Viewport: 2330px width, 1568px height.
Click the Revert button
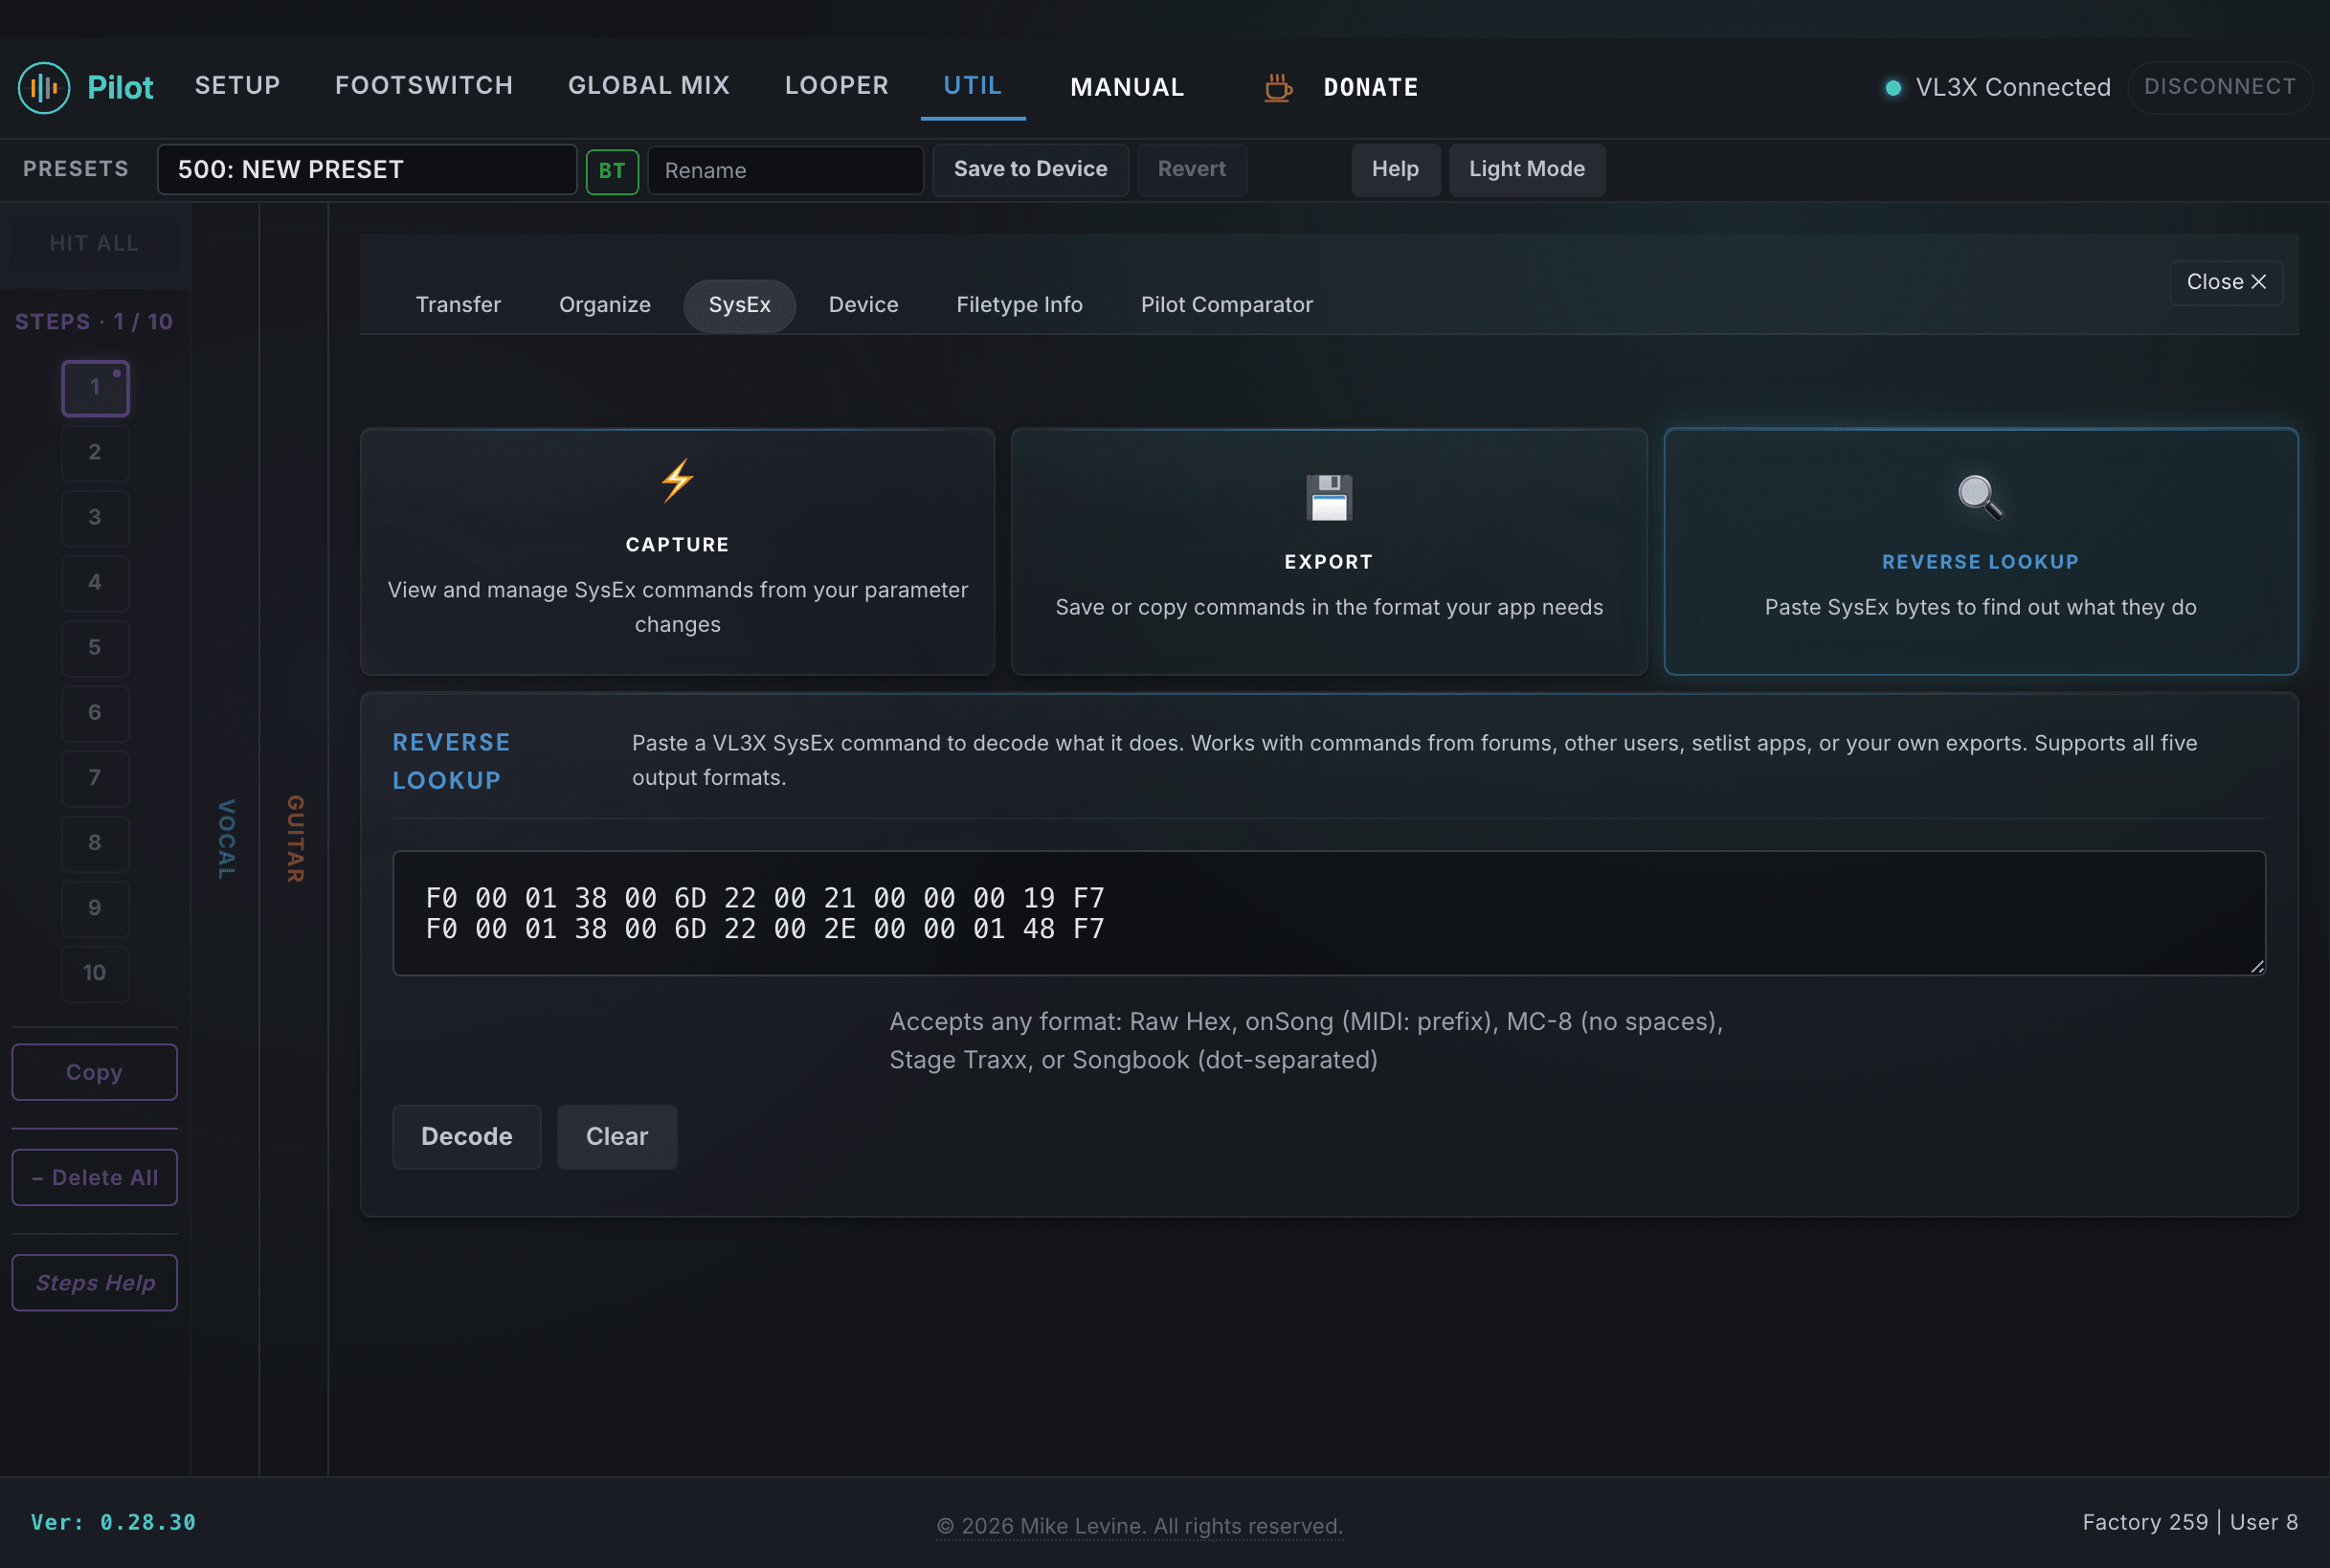[x=1192, y=169]
